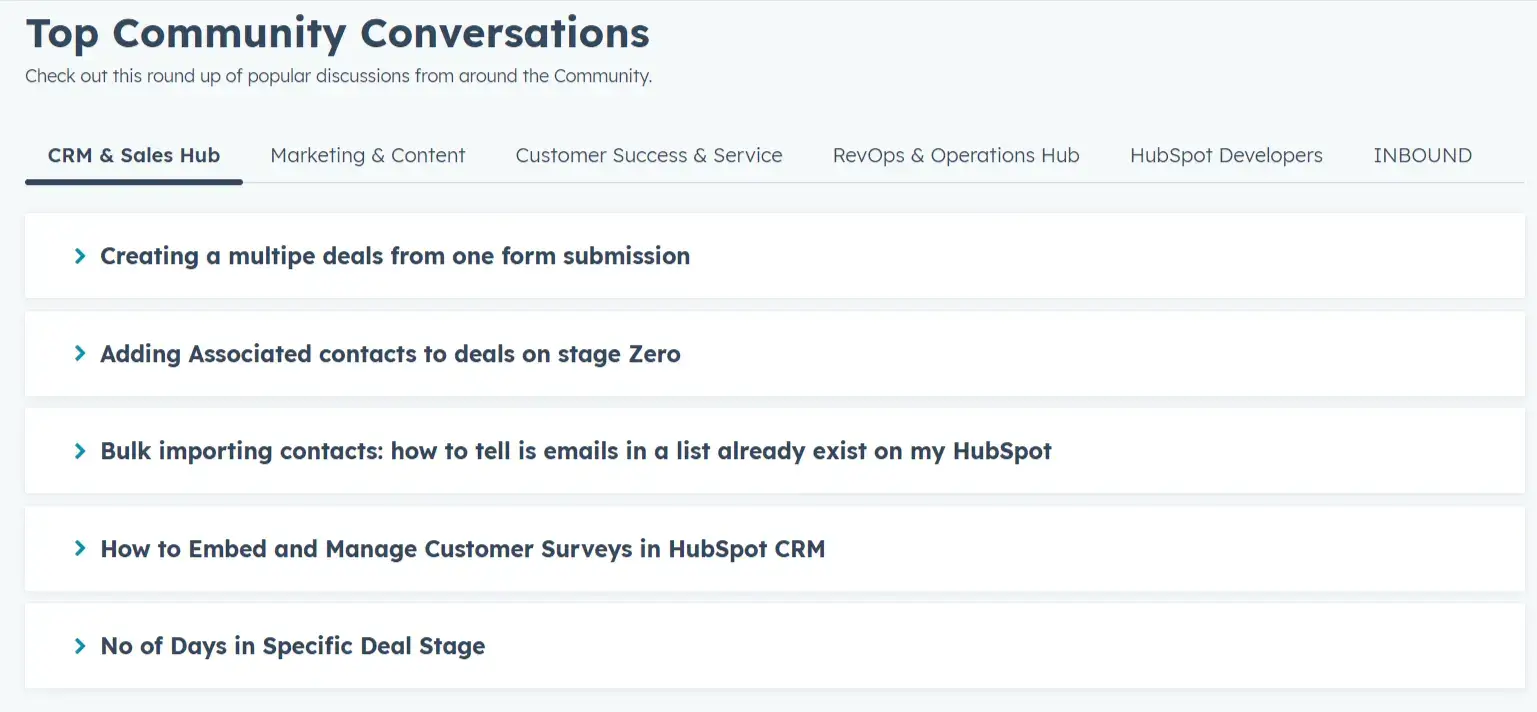This screenshot has width=1537, height=712.
Task: Select the RevOps & Operations Hub tab
Action: point(956,155)
